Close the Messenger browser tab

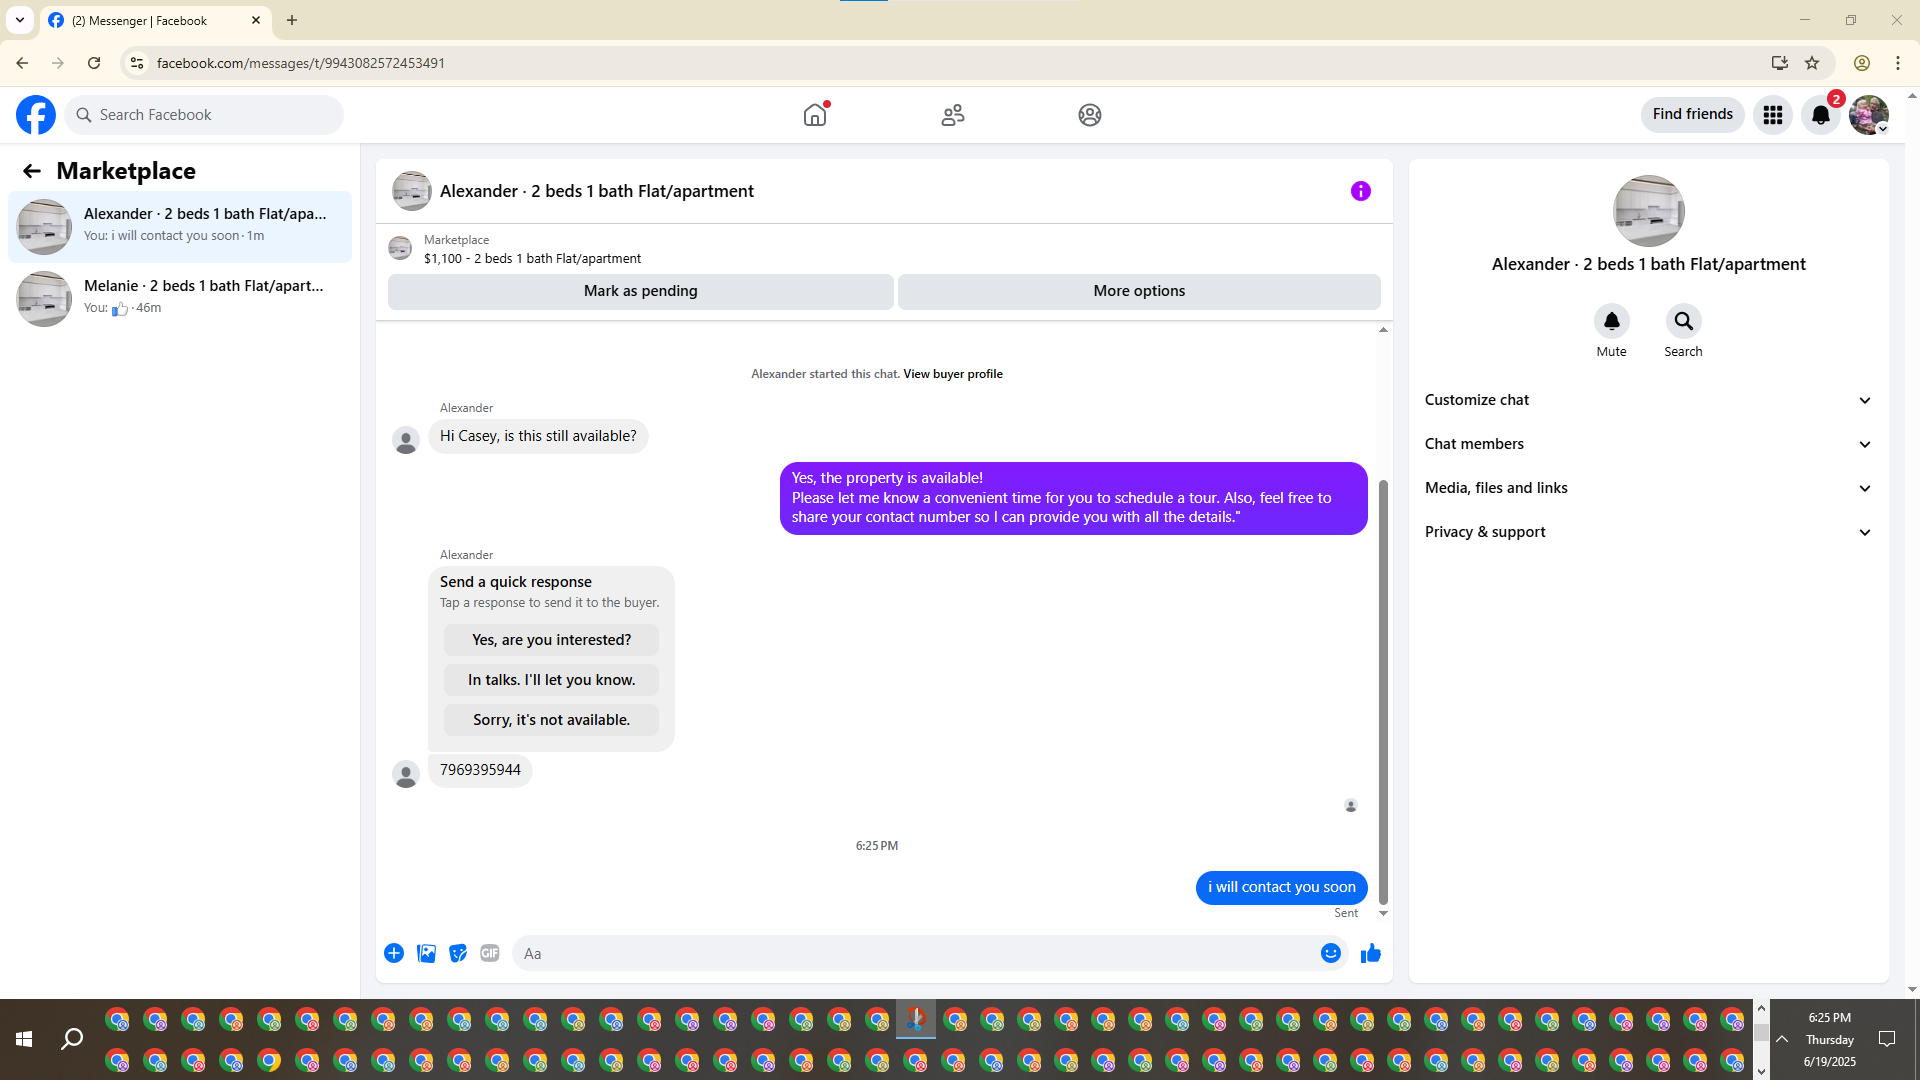pyautogui.click(x=256, y=20)
